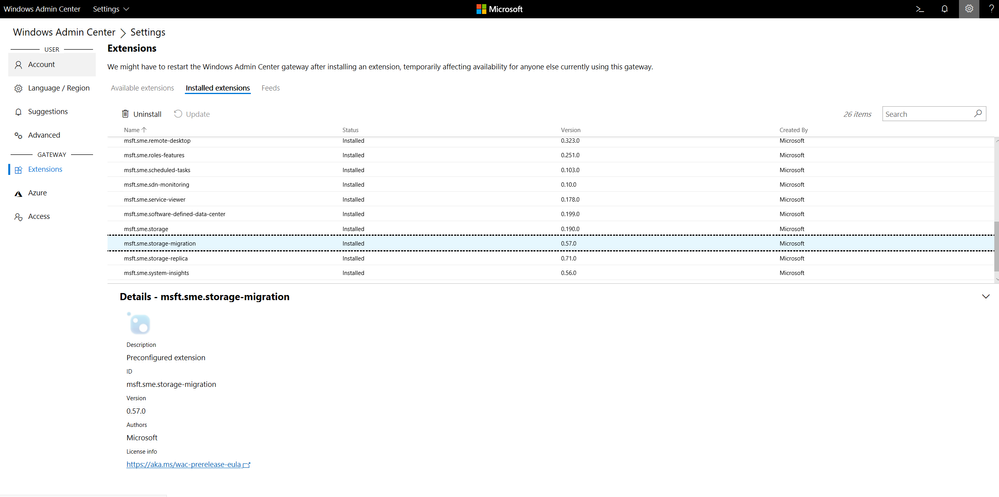999x497 pixels.
Task: Click the Microsoft logo in header
Action: point(500,9)
